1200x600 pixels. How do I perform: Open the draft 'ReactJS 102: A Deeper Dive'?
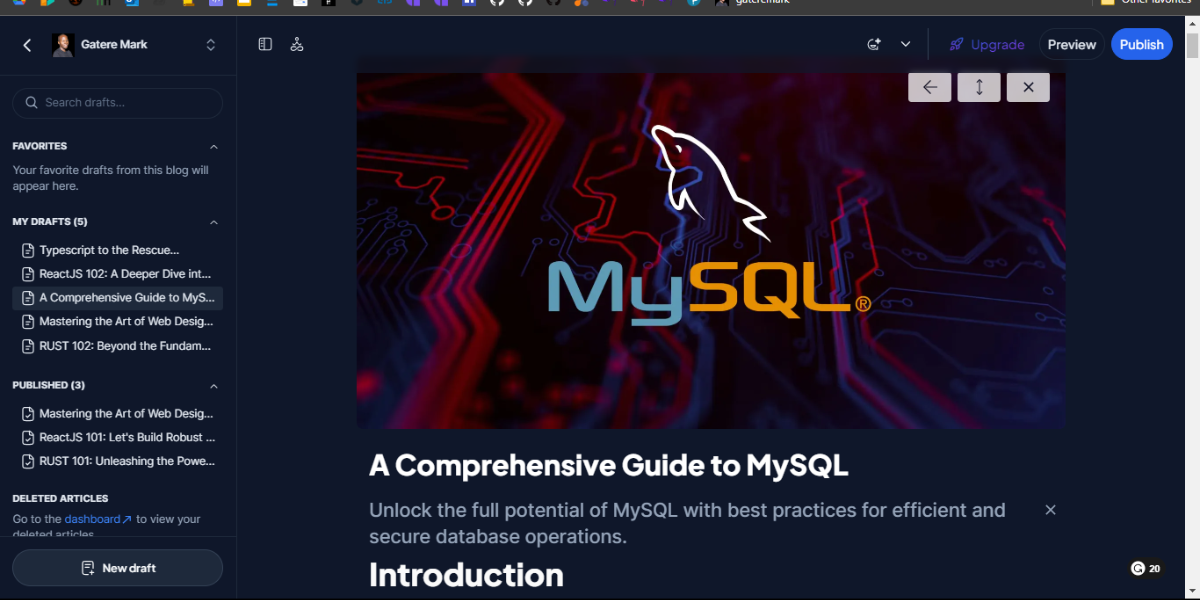pyautogui.click(x=117, y=274)
